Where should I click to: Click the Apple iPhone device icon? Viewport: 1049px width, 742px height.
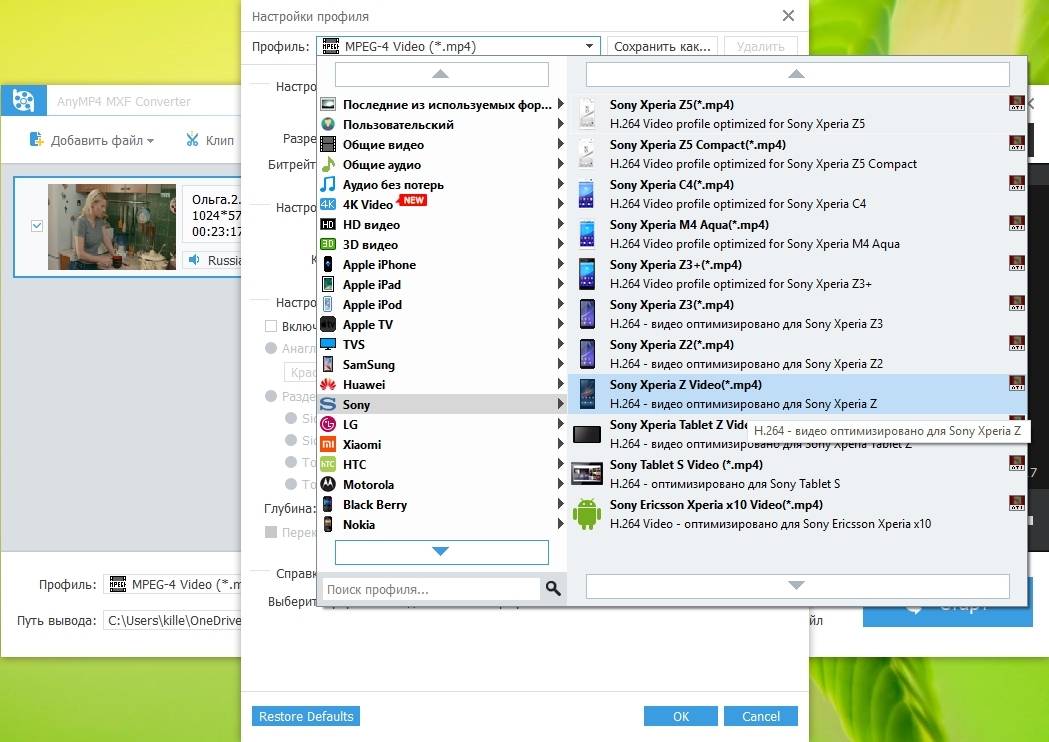[328, 264]
